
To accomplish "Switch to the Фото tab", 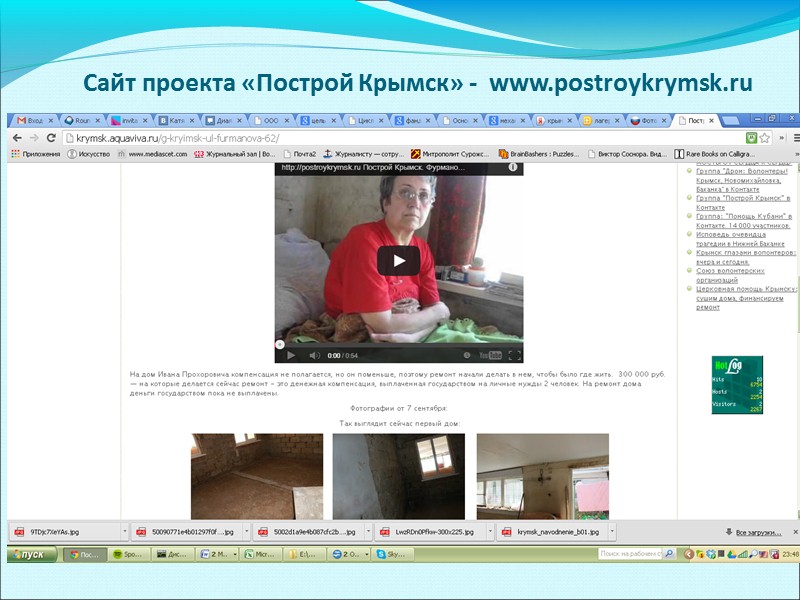I will tap(648, 120).
